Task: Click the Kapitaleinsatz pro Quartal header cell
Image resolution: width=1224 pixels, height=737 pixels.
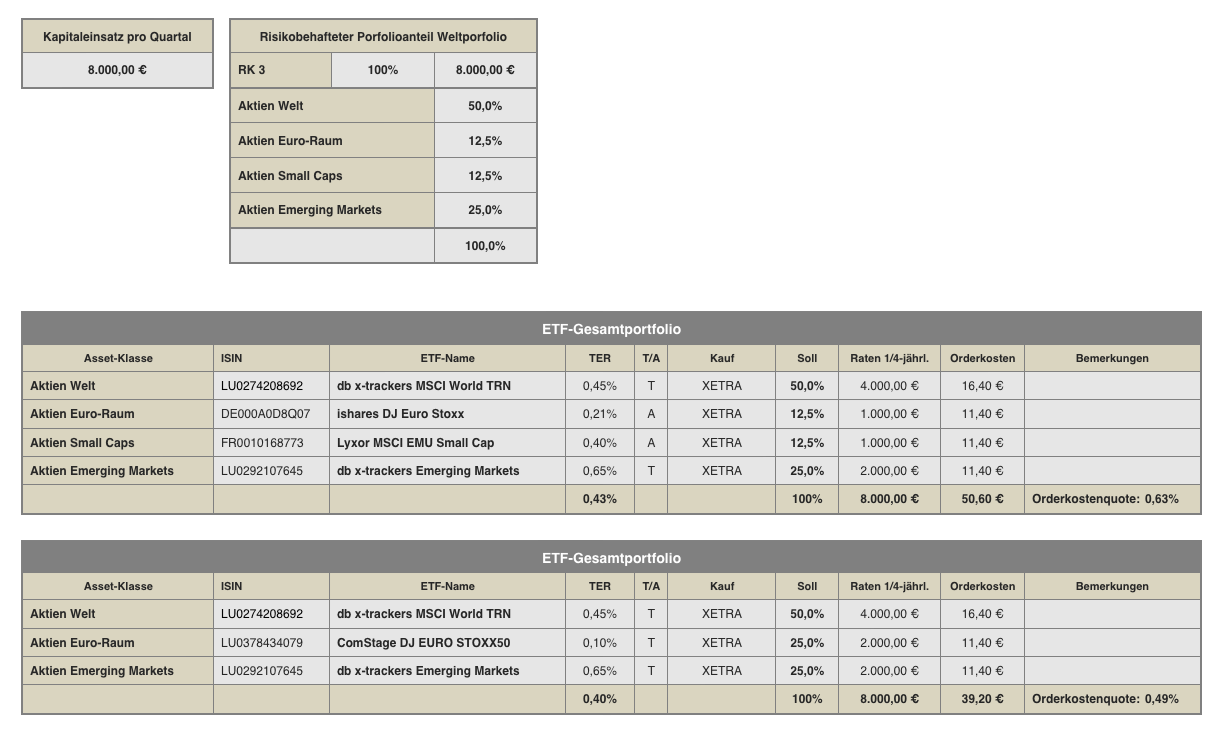Action: 117,37
